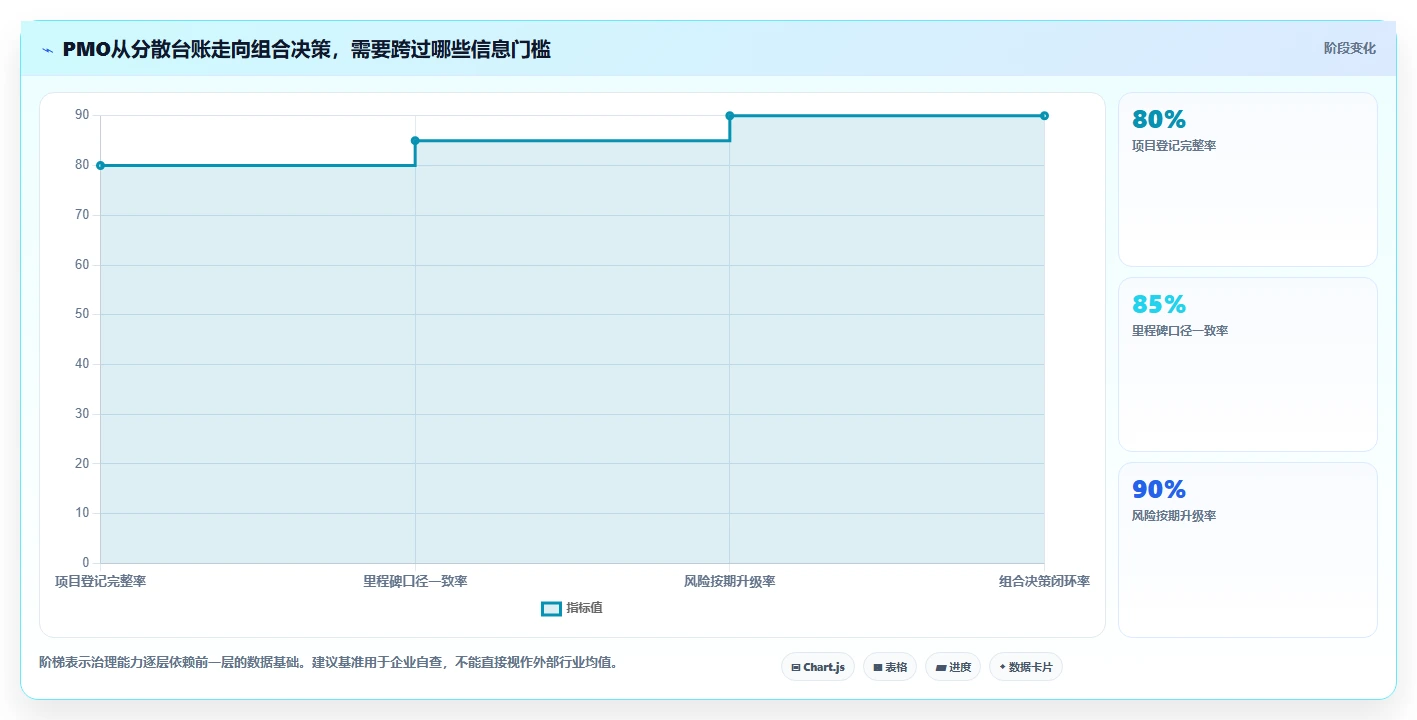Click the x-axis label 里程碑口径一致率

415,581
